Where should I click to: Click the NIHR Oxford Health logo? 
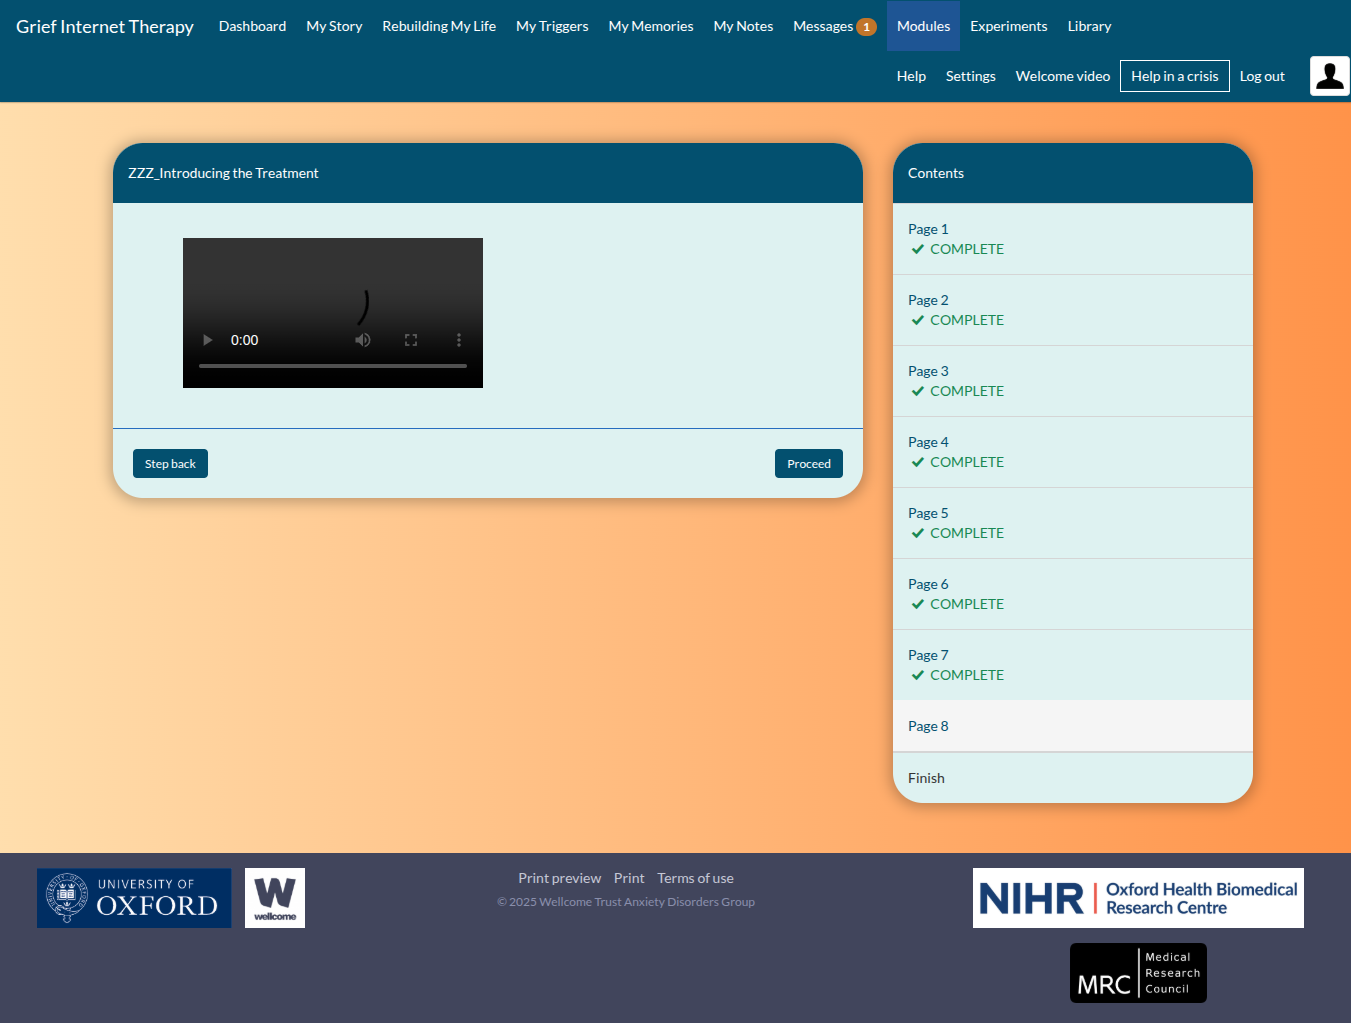[1138, 898]
